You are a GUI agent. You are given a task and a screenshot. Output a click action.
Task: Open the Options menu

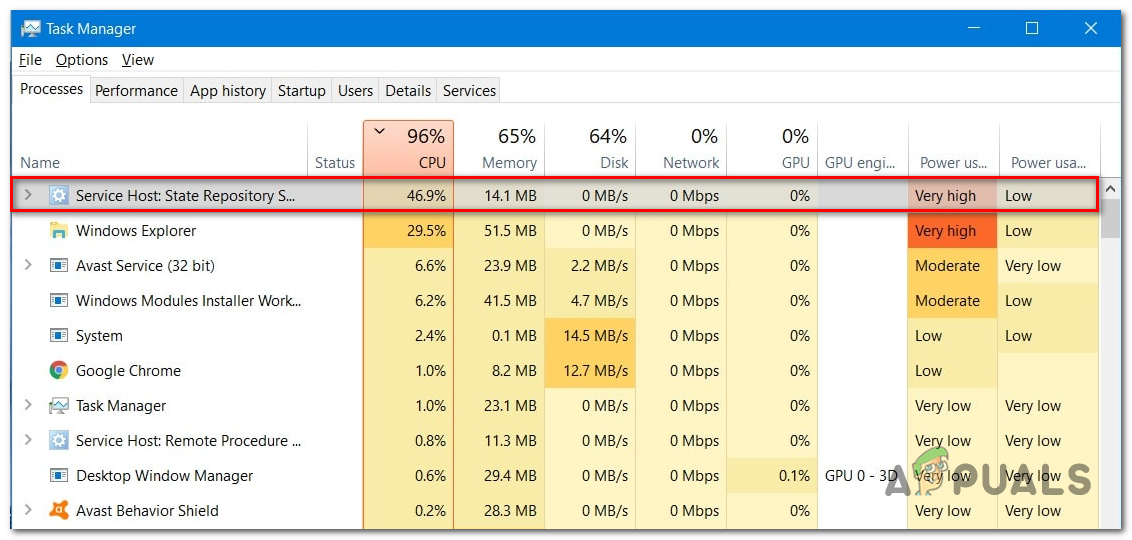(x=82, y=60)
